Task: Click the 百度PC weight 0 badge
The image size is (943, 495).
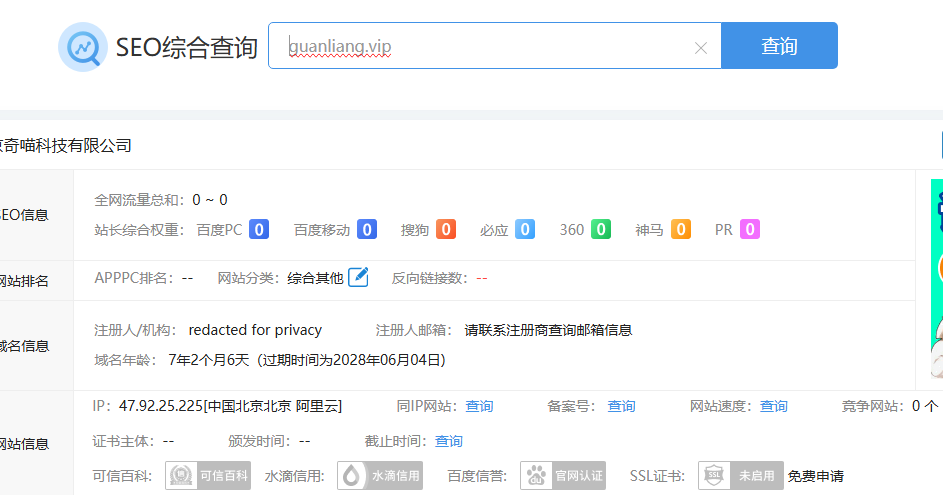Action: point(259,229)
